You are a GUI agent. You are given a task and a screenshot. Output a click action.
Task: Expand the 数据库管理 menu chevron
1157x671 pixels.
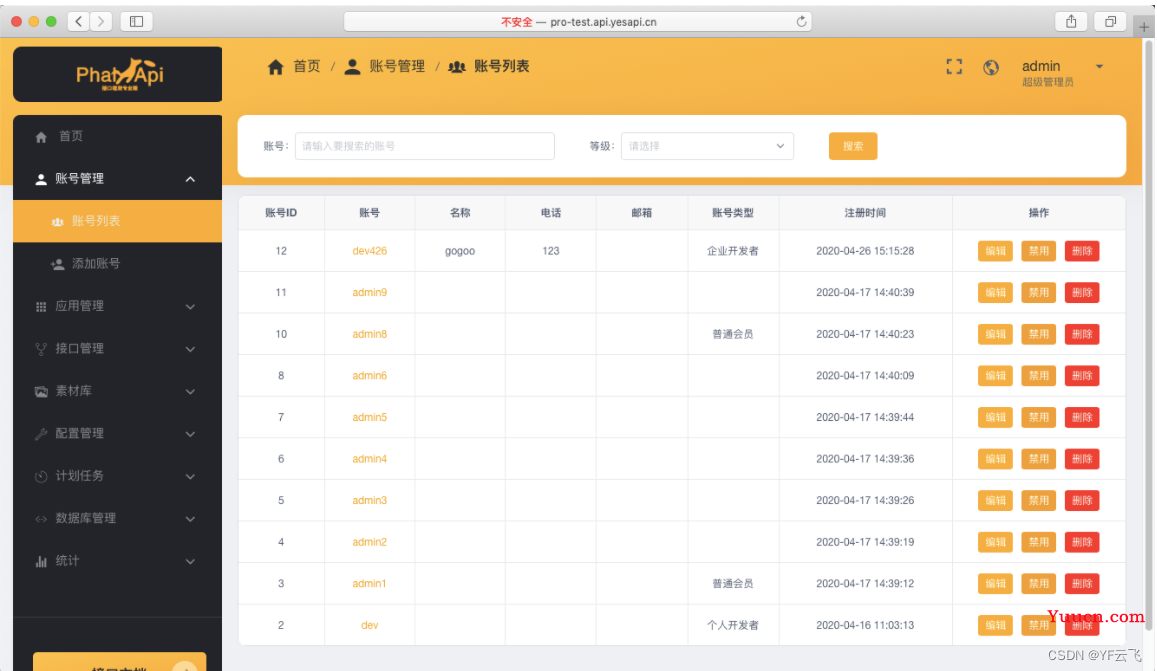(190, 519)
